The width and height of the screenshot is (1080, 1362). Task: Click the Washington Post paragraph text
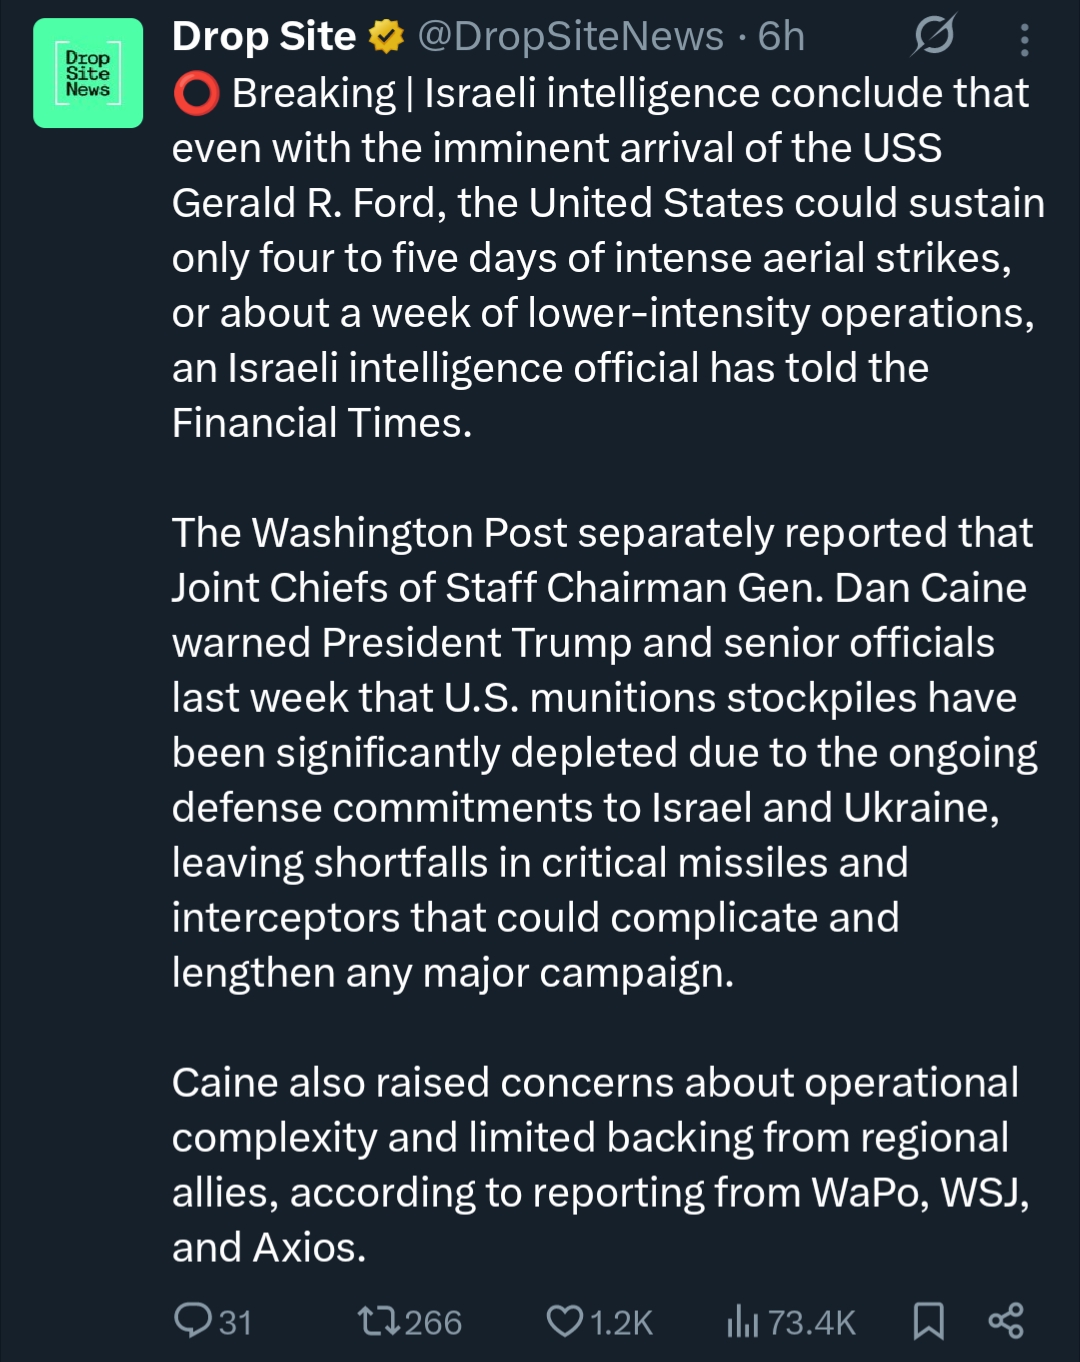(x=600, y=752)
